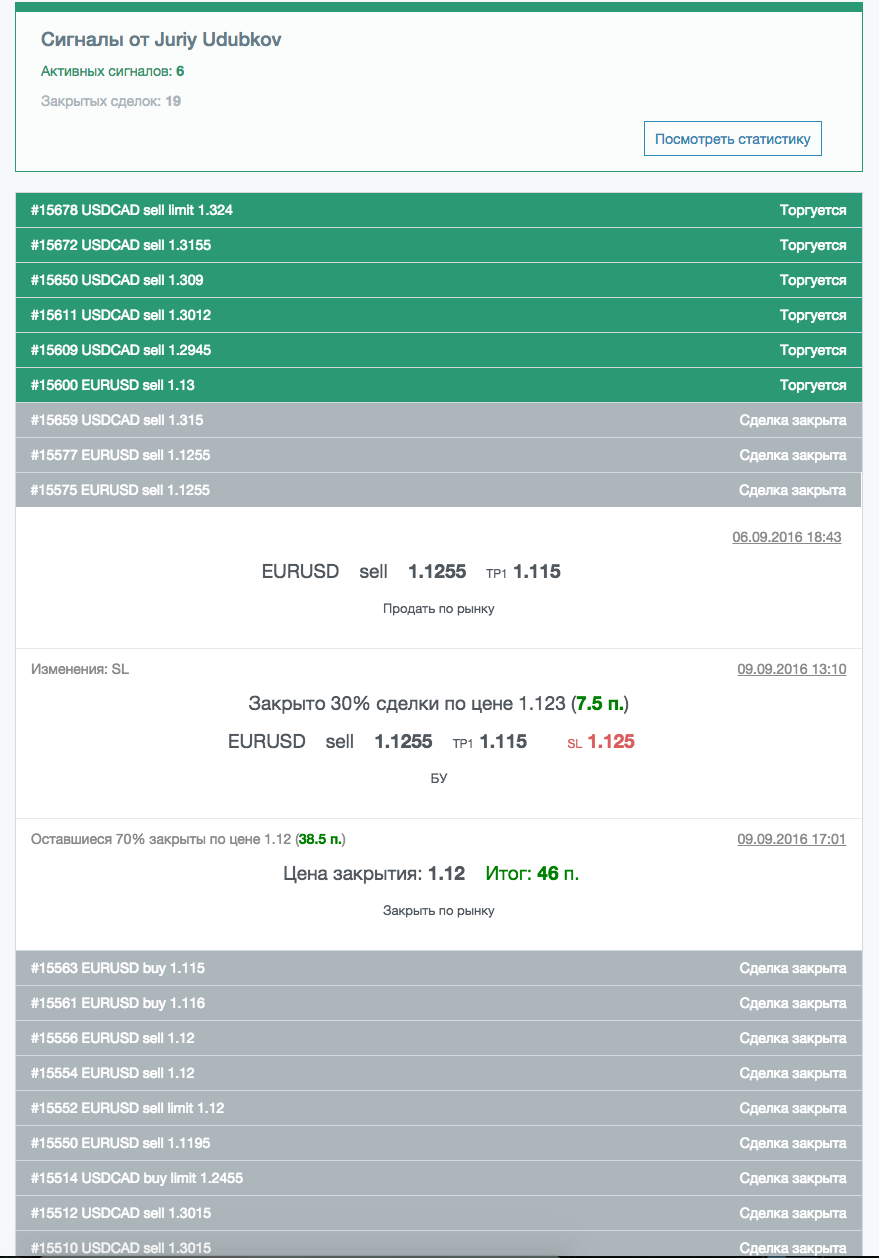Expand deal #15552 EURUSD sell limit 1.12
The width and height of the screenshot is (879, 1258).
(438, 1108)
